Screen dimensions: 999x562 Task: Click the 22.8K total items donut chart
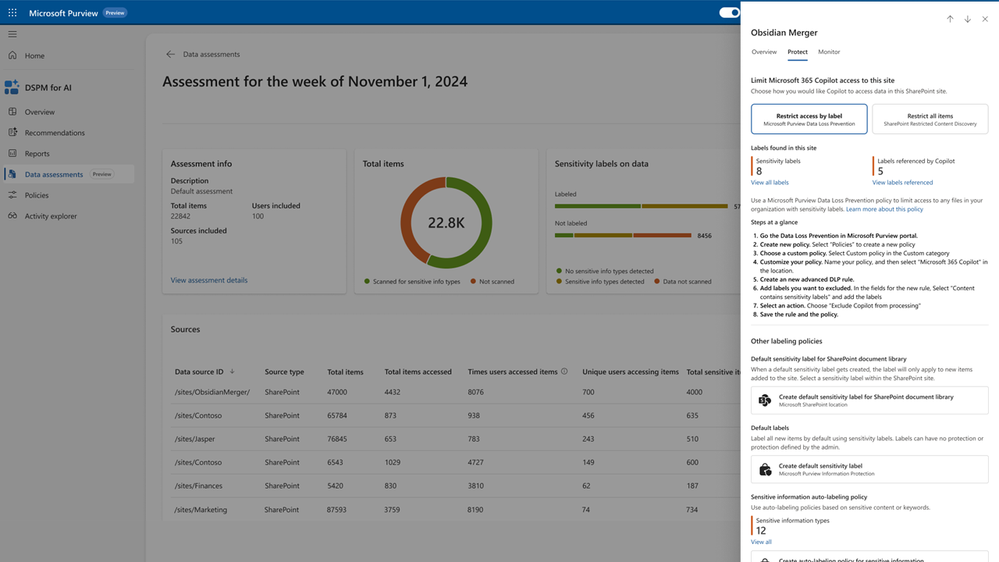tap(446, 222)
